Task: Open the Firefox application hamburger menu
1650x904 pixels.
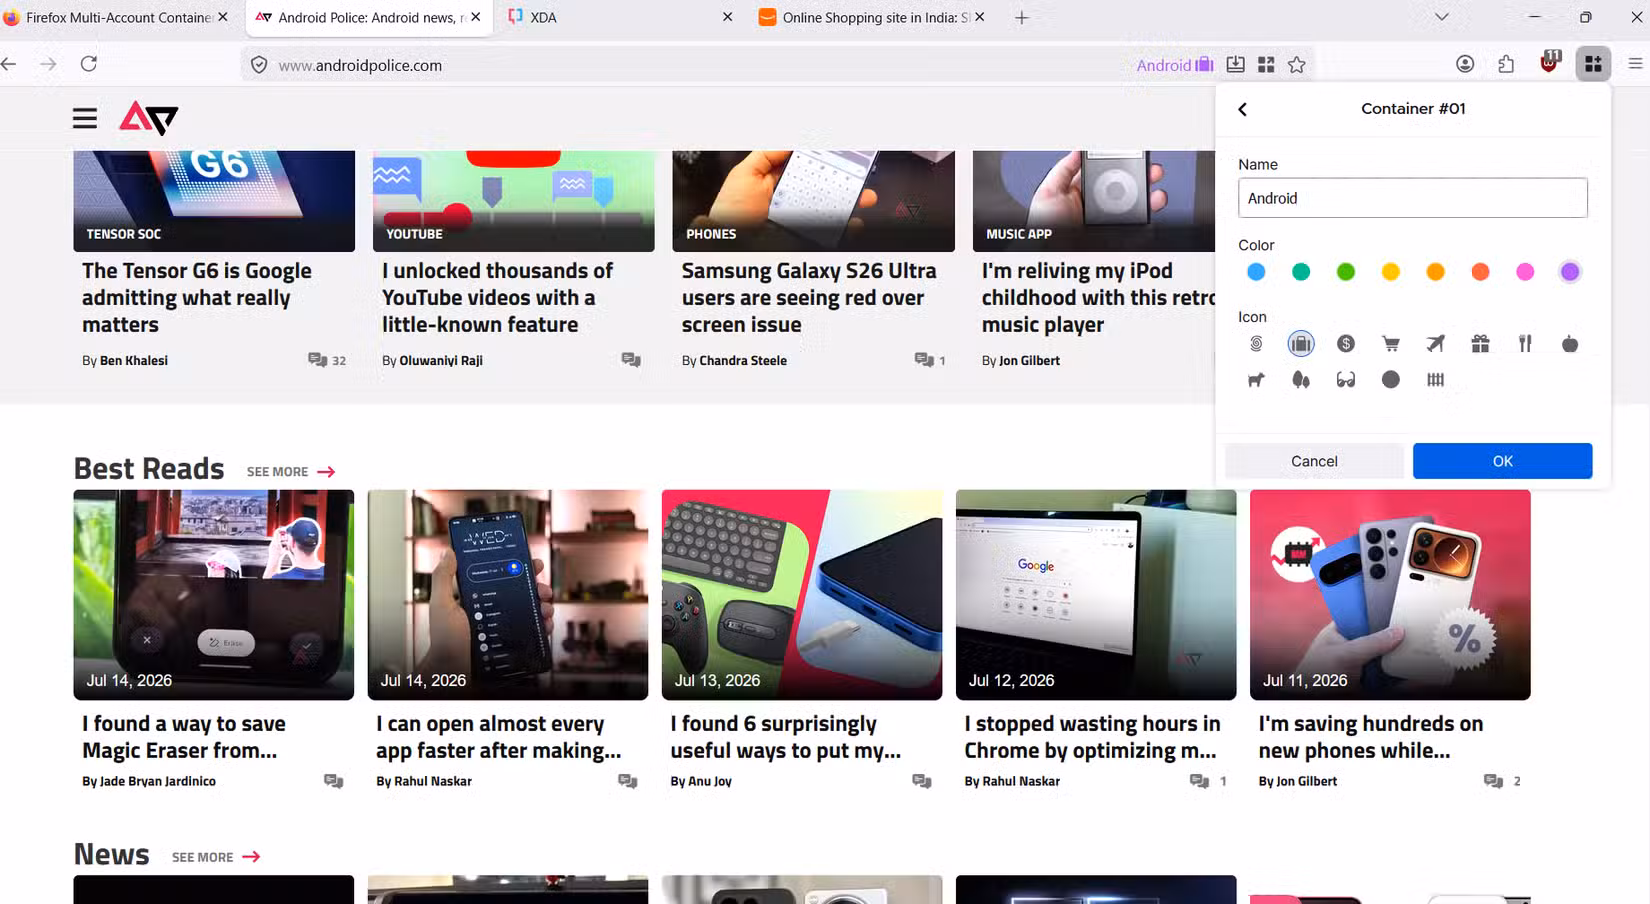Action: point(1636,64)
